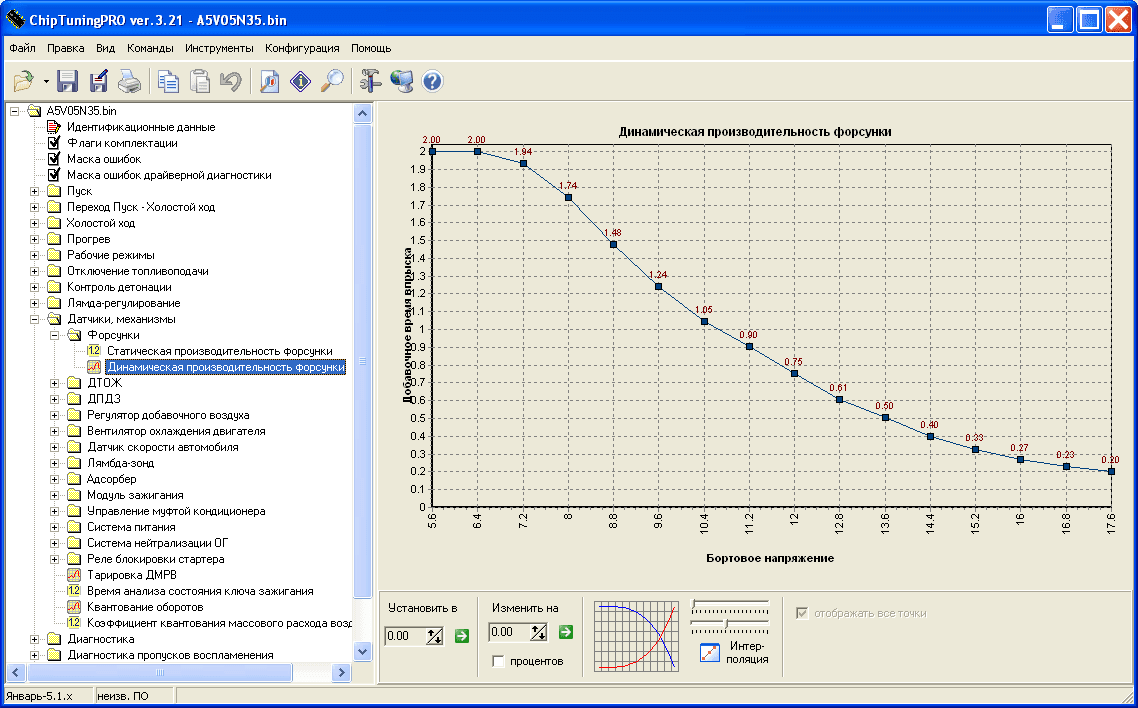This screenshot has width=1138, height=708.
Task: Click the hammer and wrench settings icon
Action: click(370, 81)
